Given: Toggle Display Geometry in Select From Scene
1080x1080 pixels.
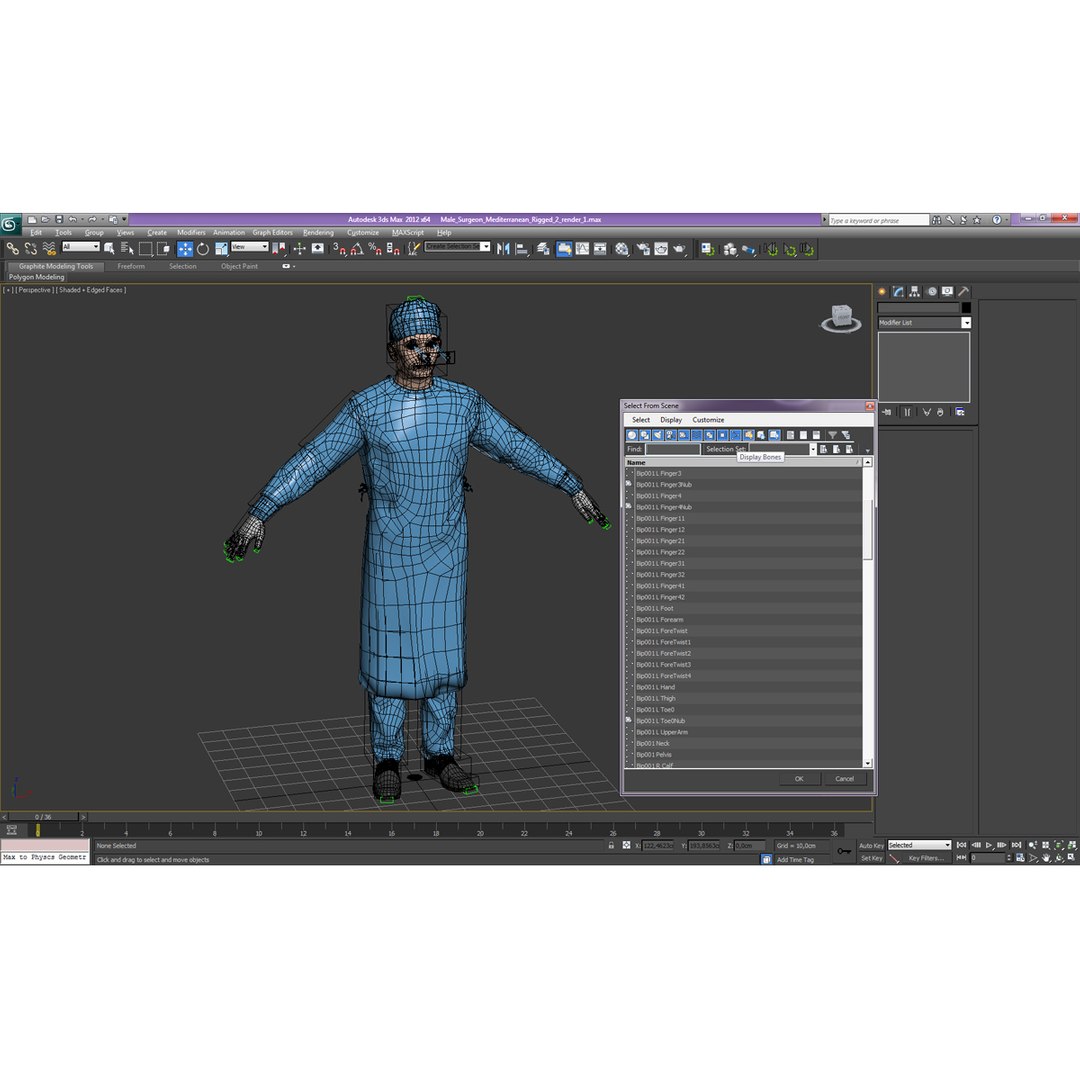Looking at the screenshot, I should tap(632, 435).
